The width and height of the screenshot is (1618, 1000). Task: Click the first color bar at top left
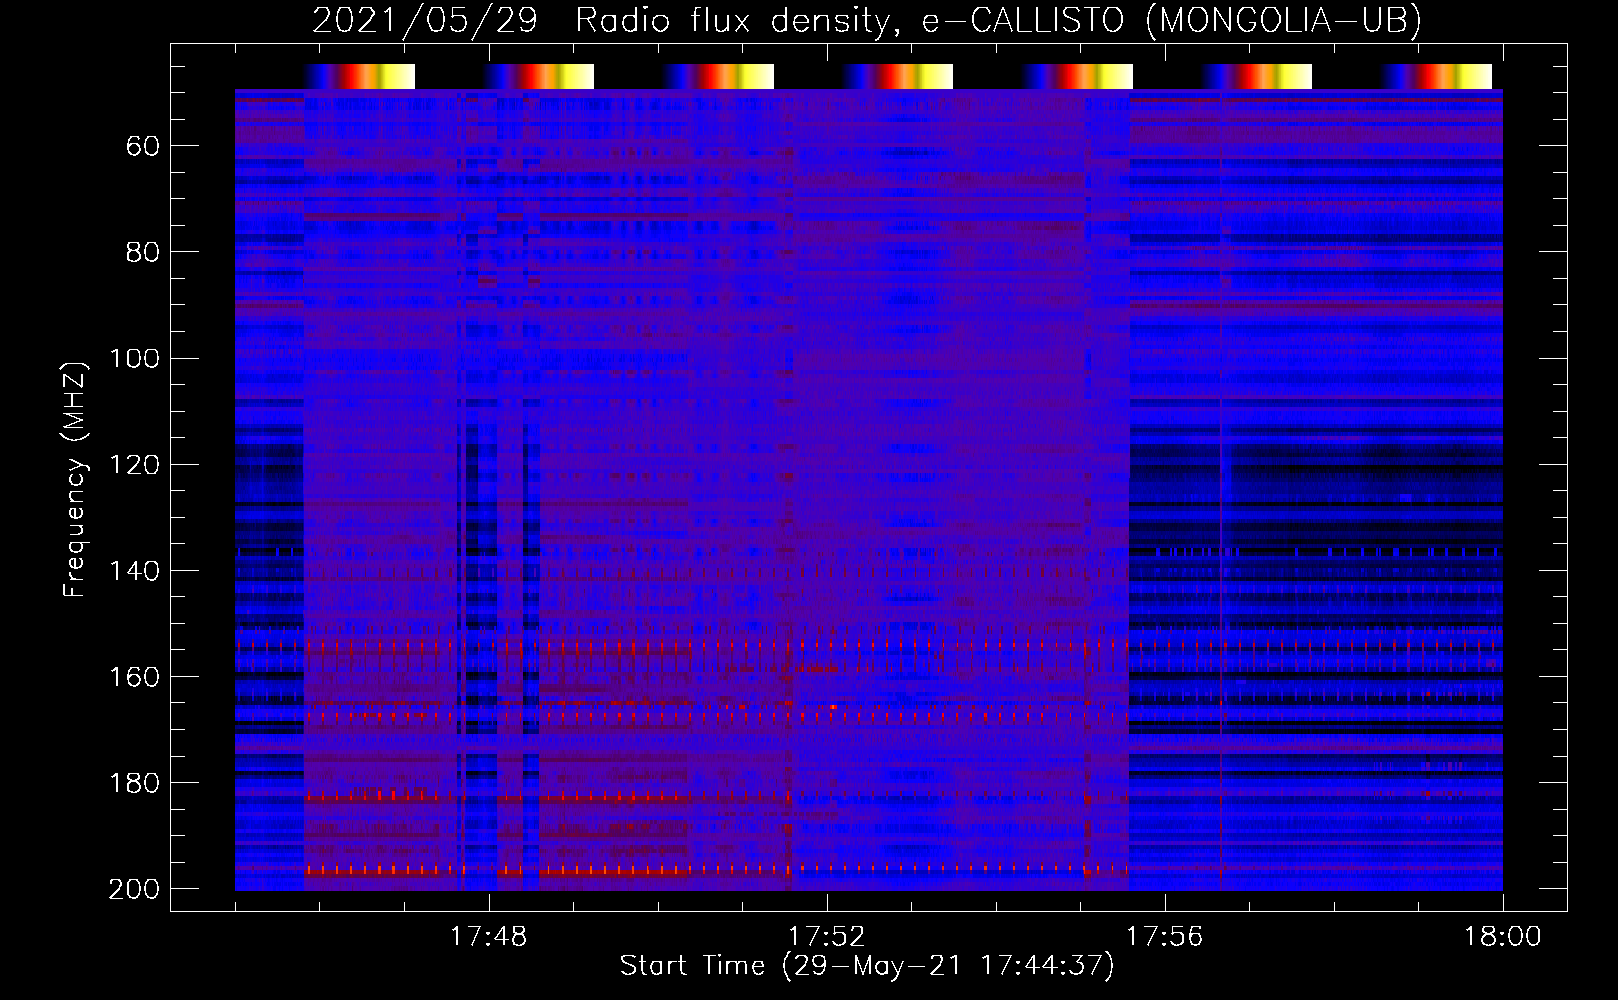tap(360, 76)
